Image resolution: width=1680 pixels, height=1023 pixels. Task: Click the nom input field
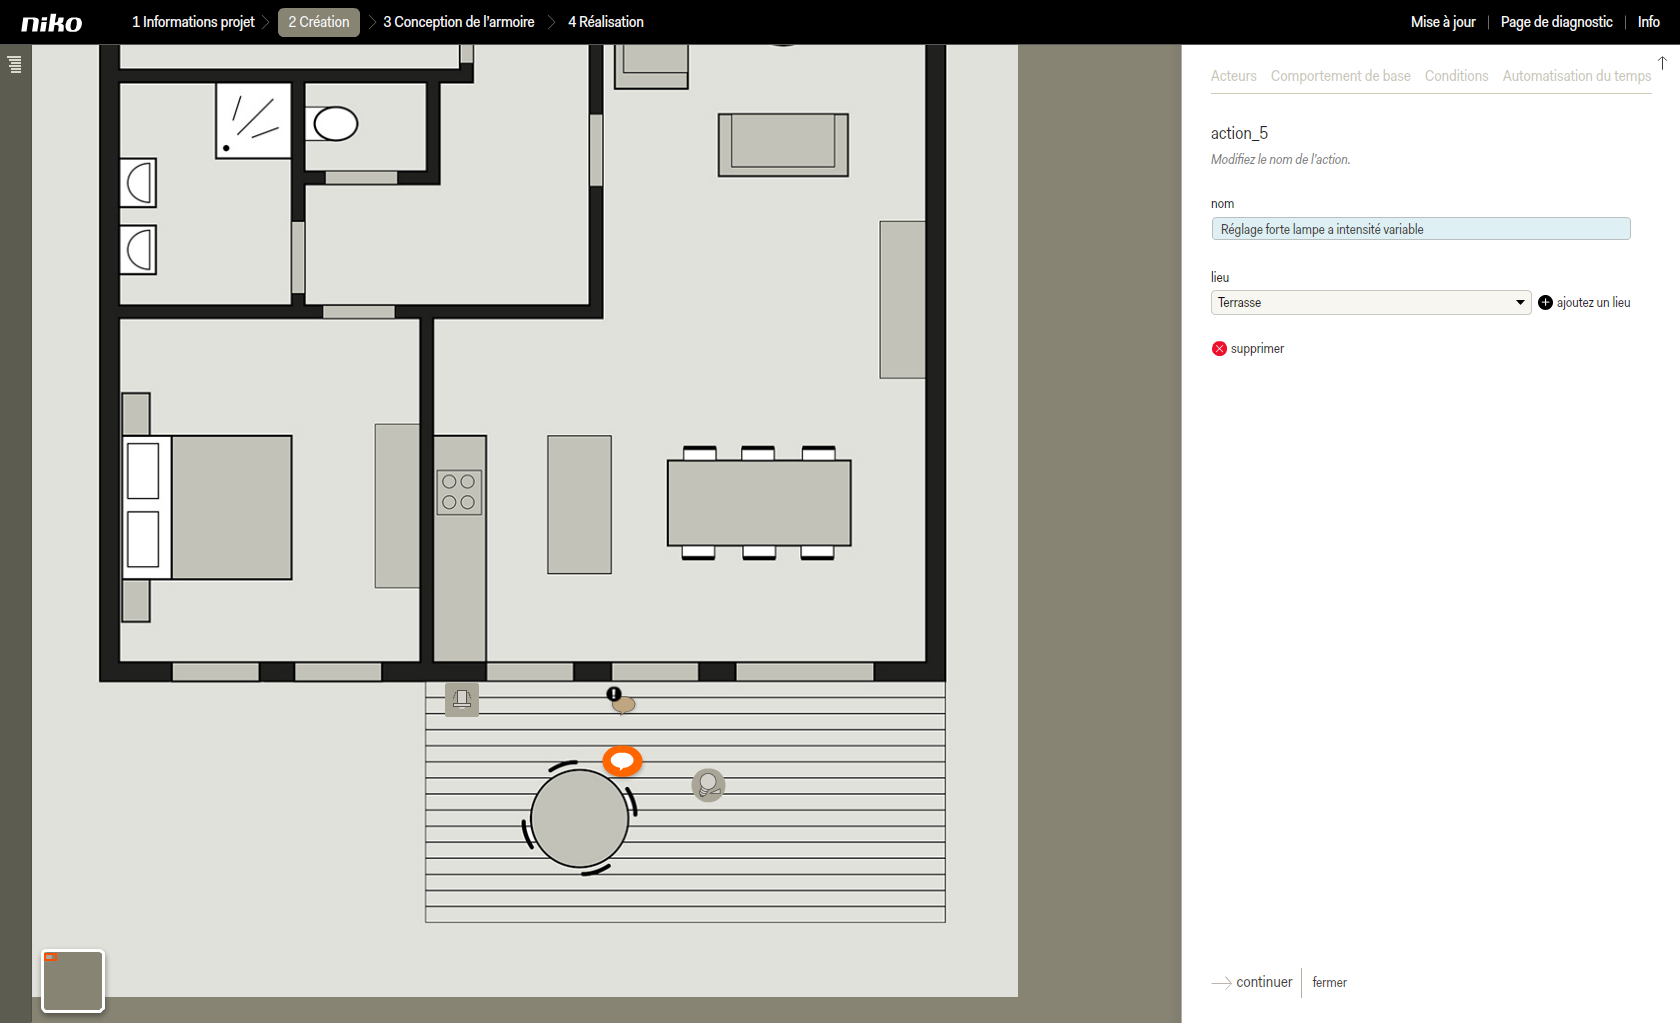(1420, 229)
